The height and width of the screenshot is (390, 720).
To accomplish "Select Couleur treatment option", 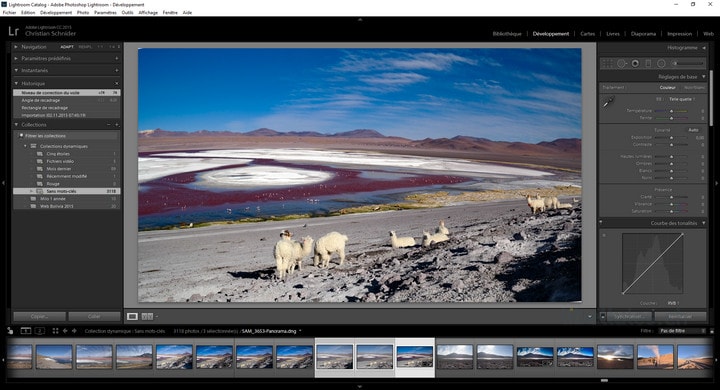I will click(x=668, y=87).
